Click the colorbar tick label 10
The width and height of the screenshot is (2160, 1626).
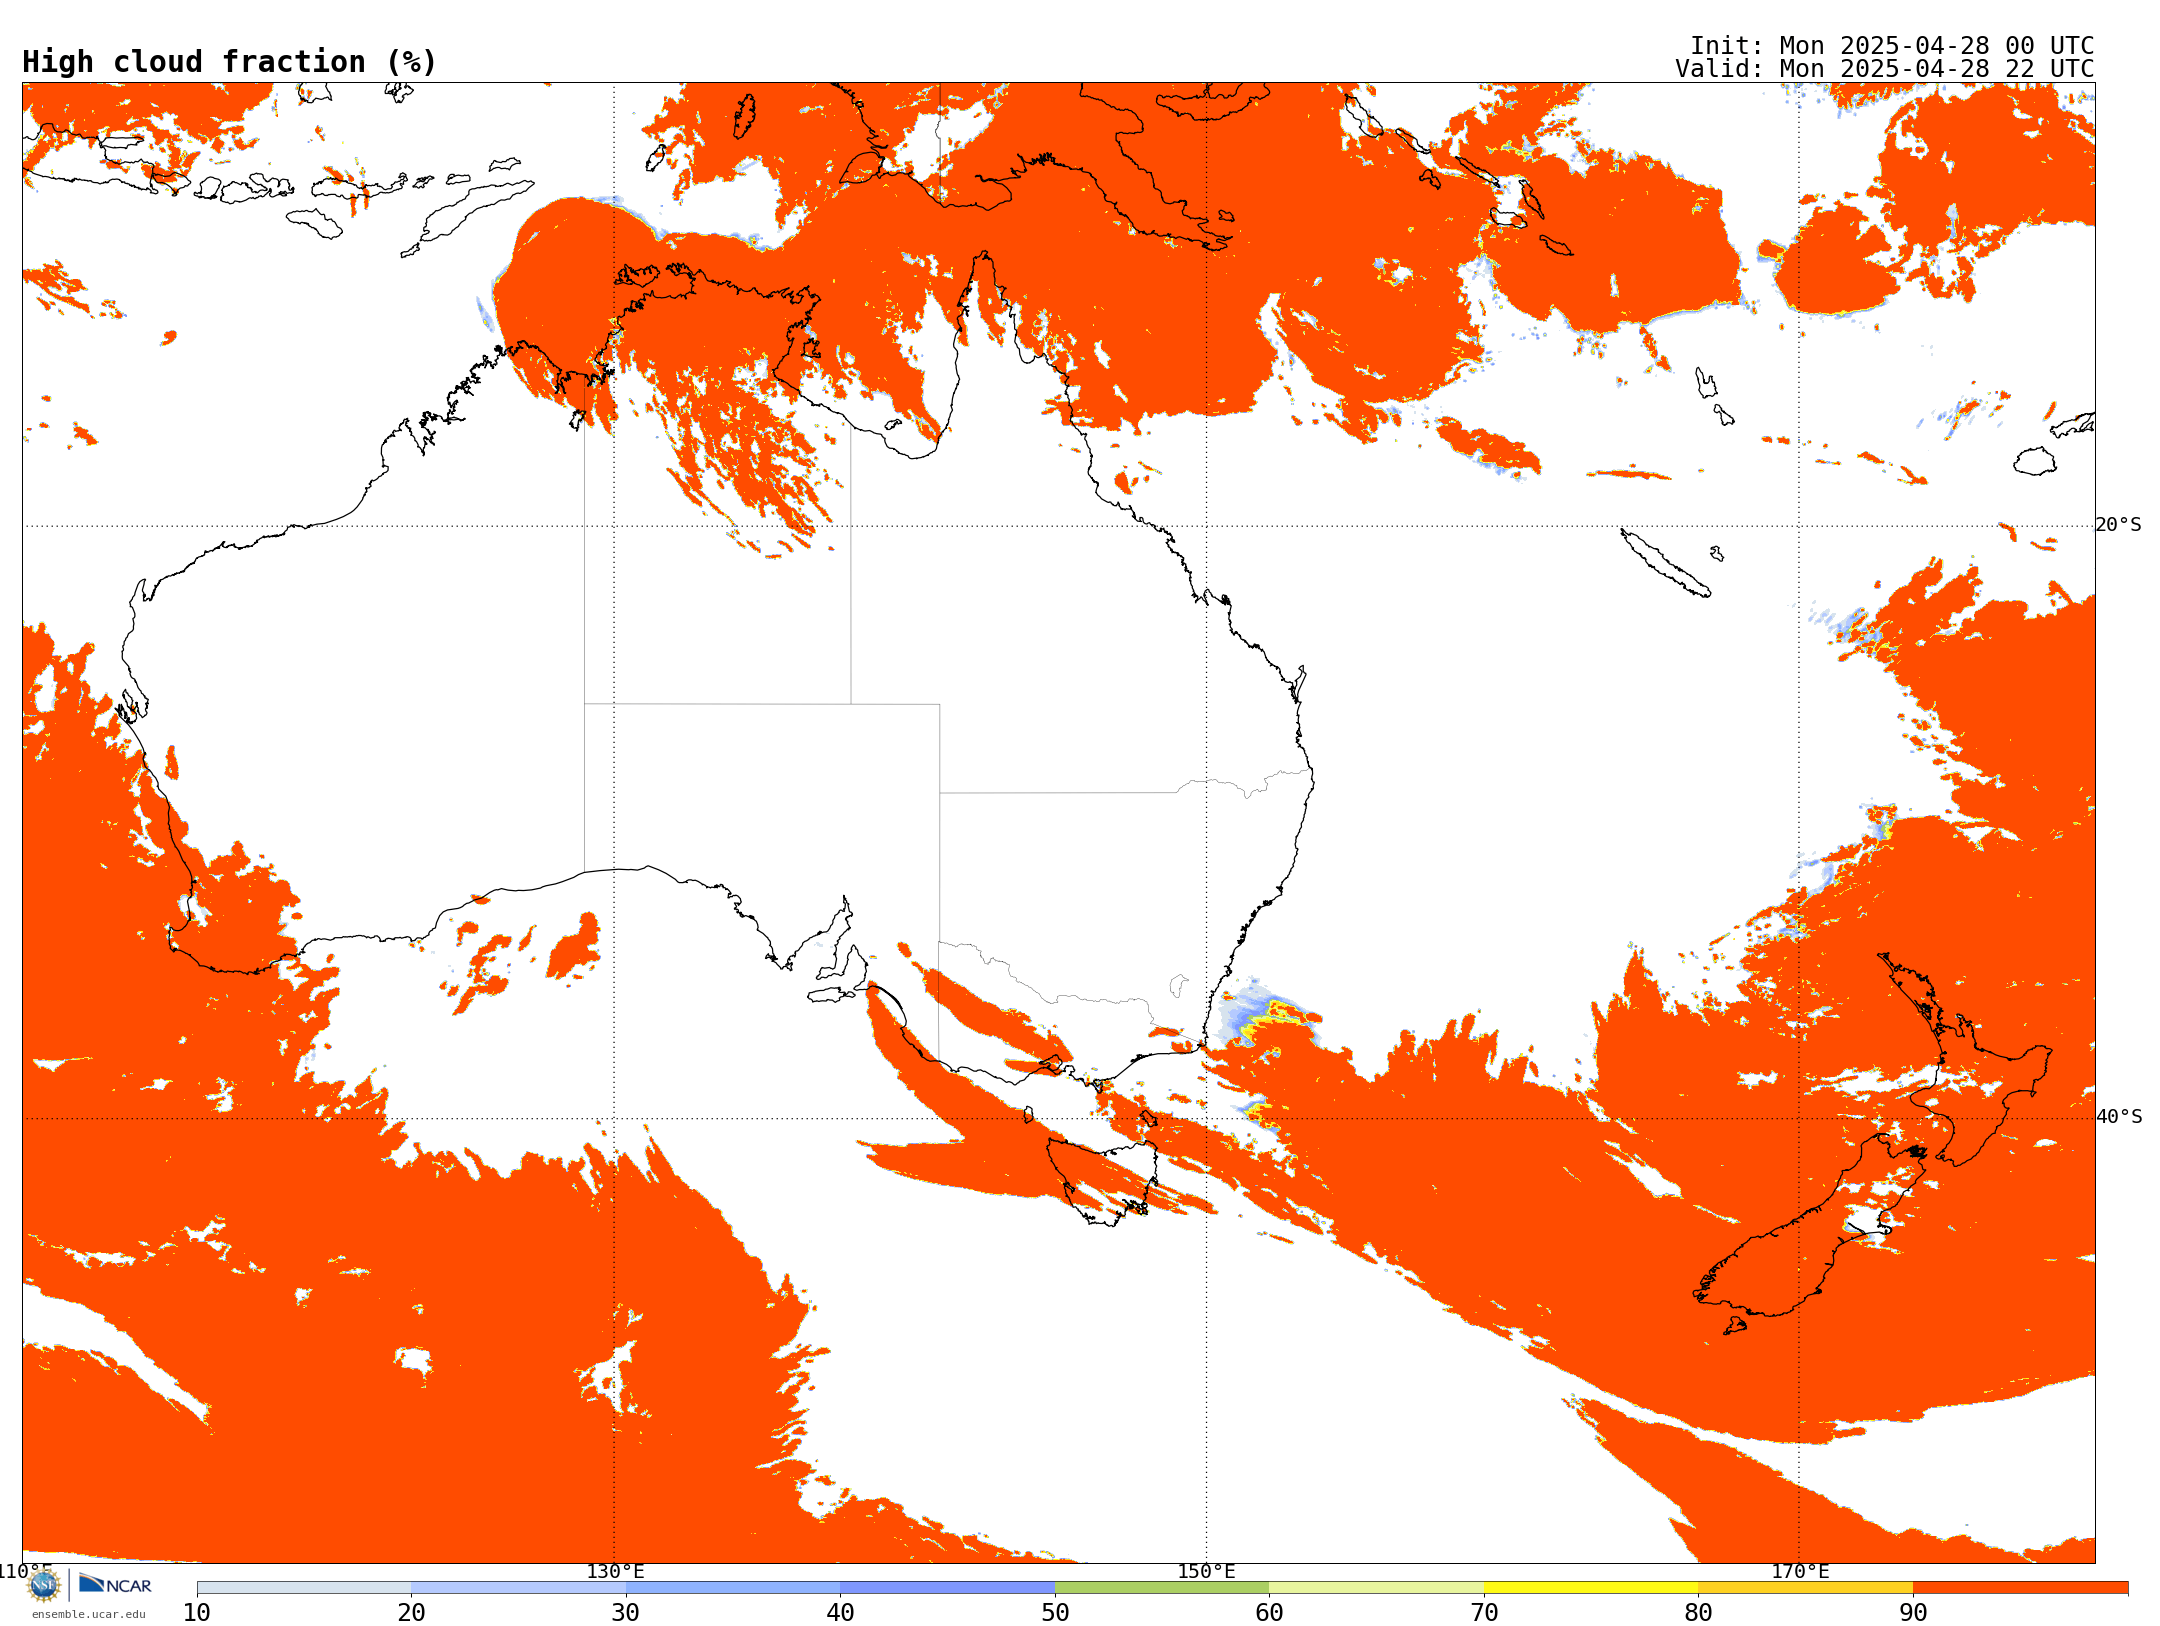197,1613
